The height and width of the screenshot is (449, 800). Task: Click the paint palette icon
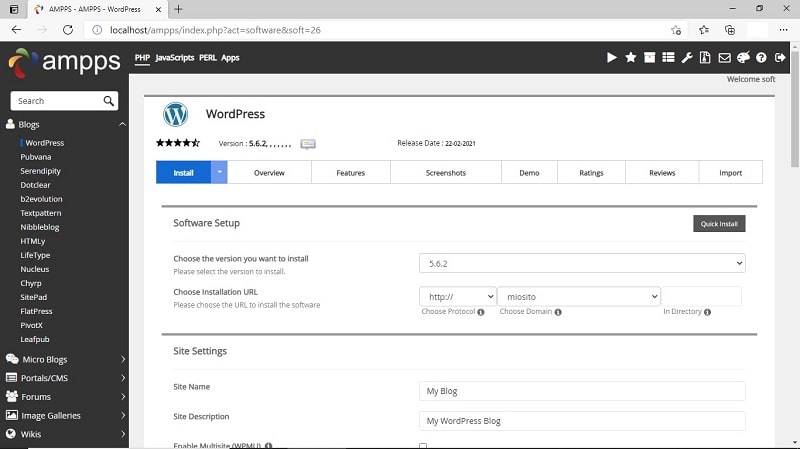pyautogui.click(x=743, y=58)
